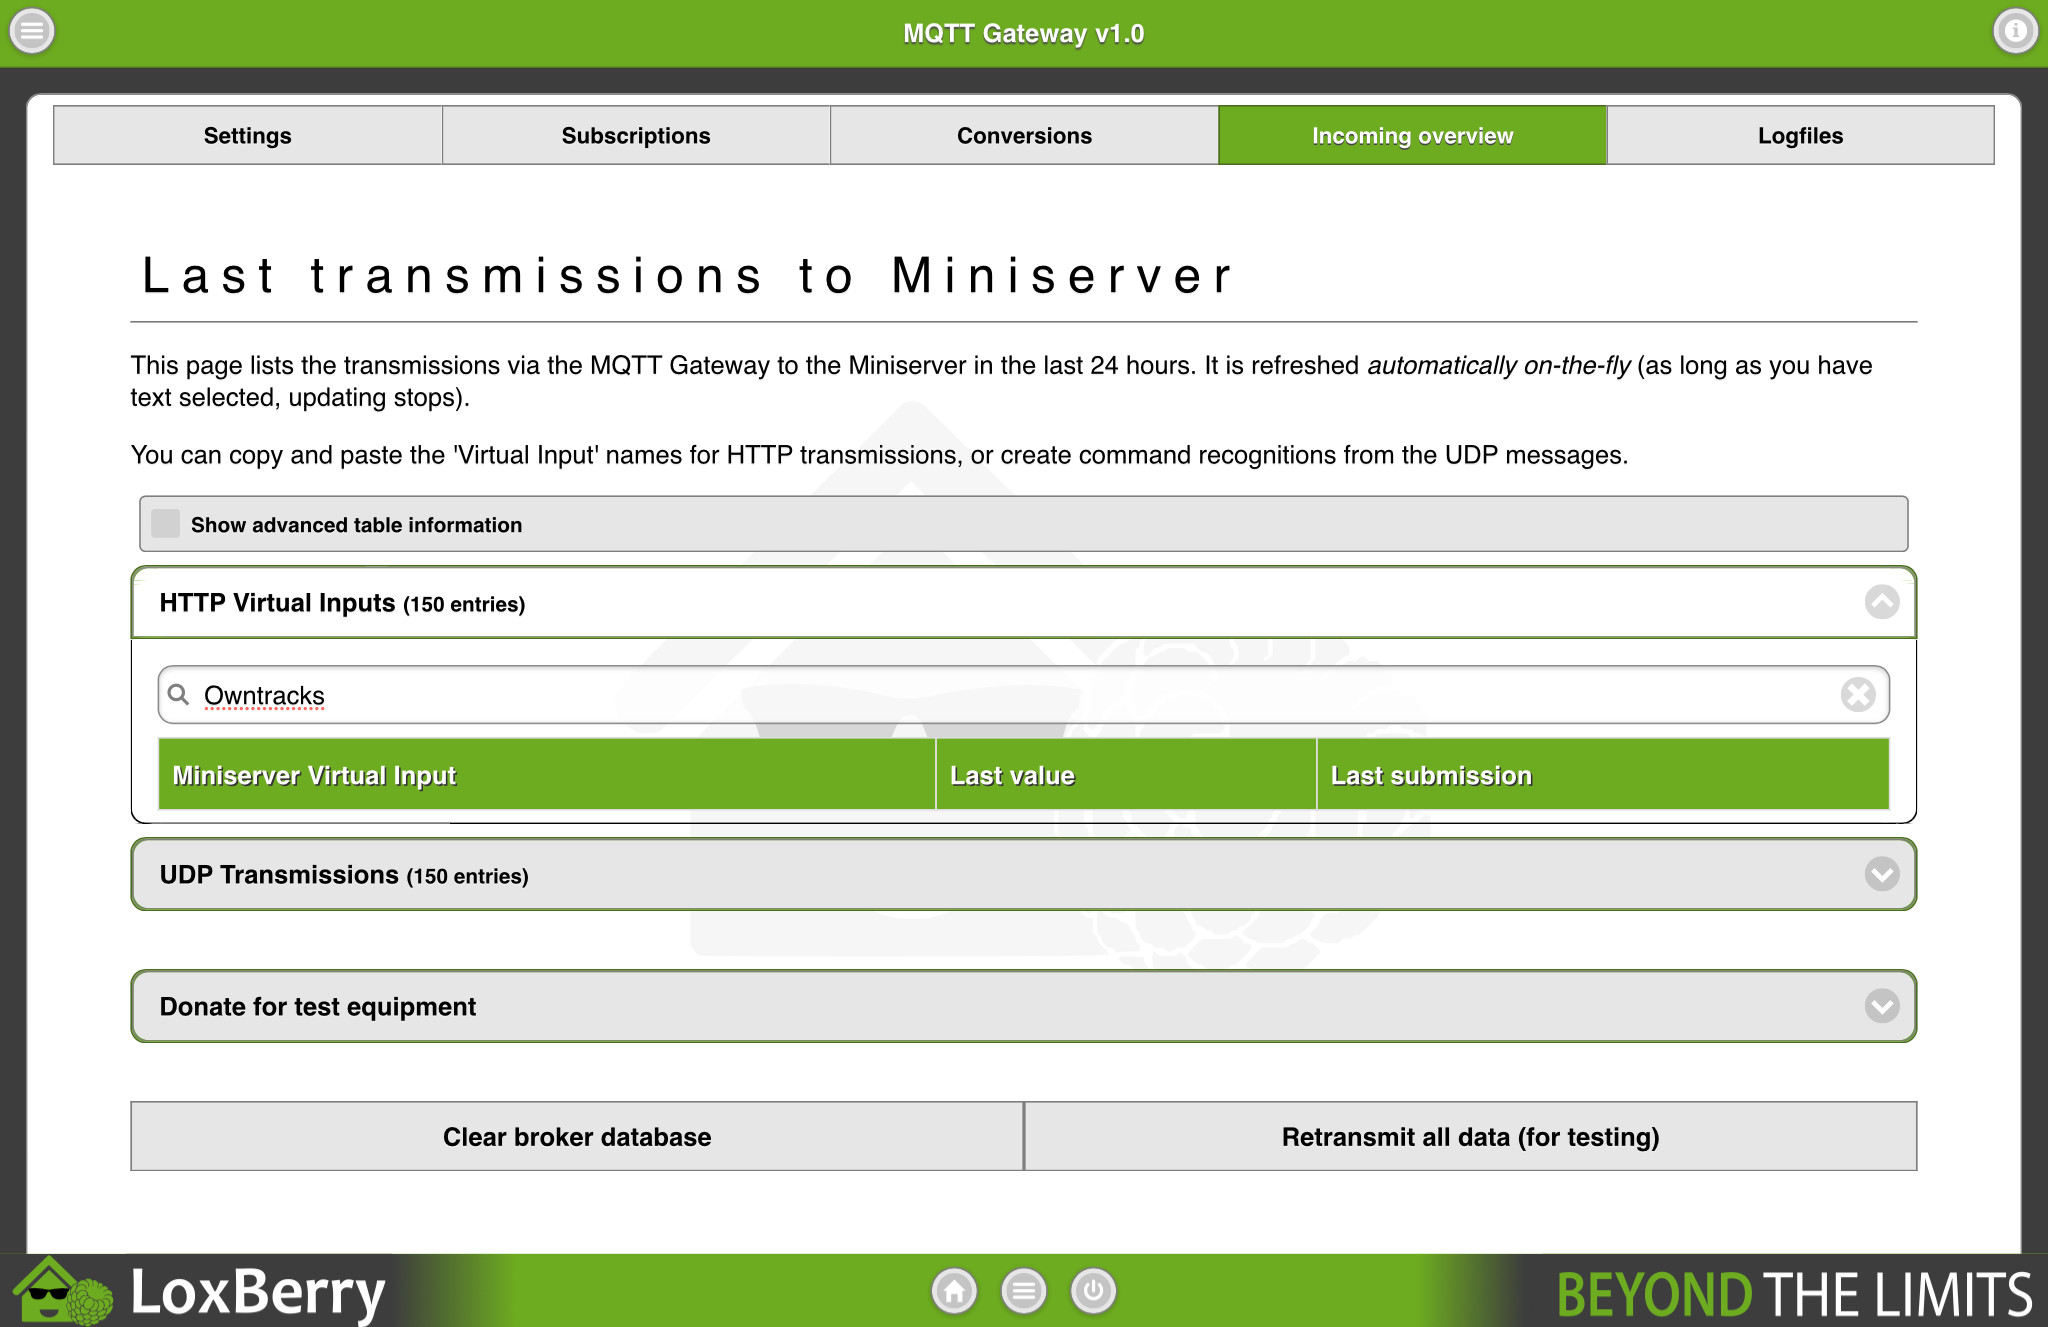2048x1327 pixels.
Task: Open the Subscriptions tab
Action: pyautogui.click(x=636, y=136)
